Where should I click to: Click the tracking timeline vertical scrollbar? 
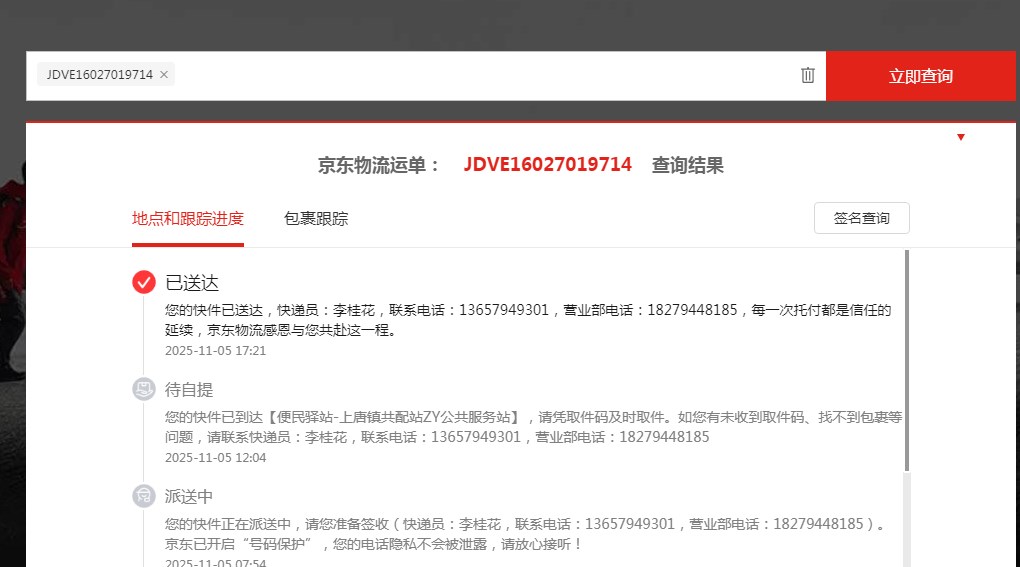click(907, 360)
